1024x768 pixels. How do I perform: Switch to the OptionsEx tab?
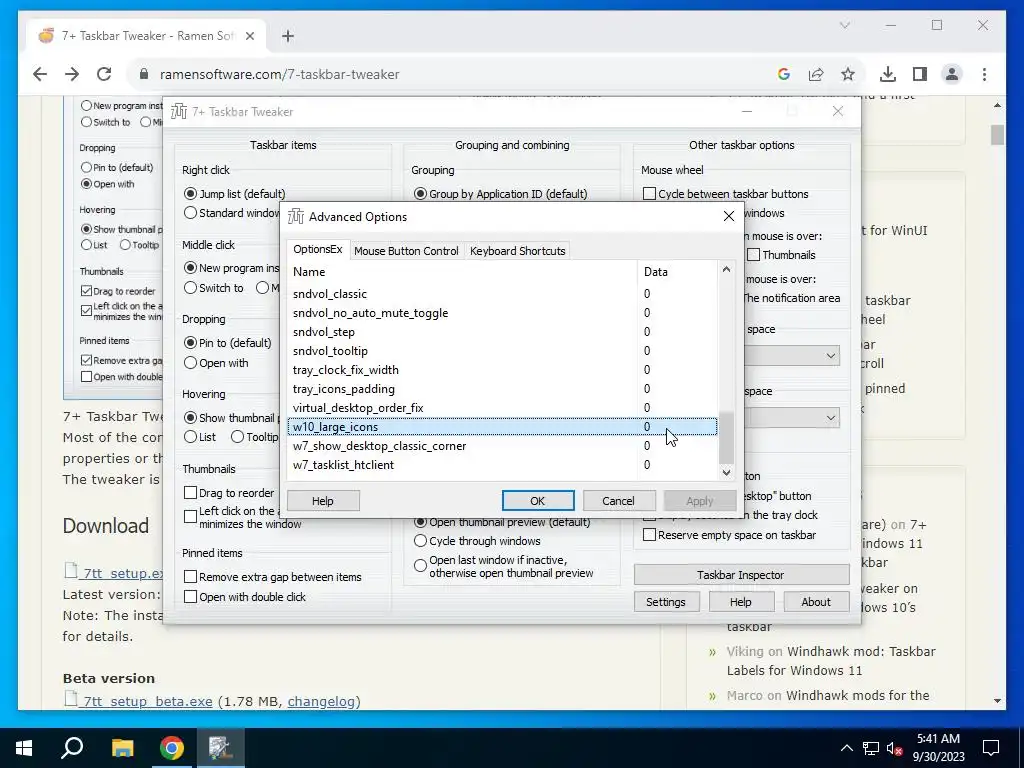[x=317, y=249]
